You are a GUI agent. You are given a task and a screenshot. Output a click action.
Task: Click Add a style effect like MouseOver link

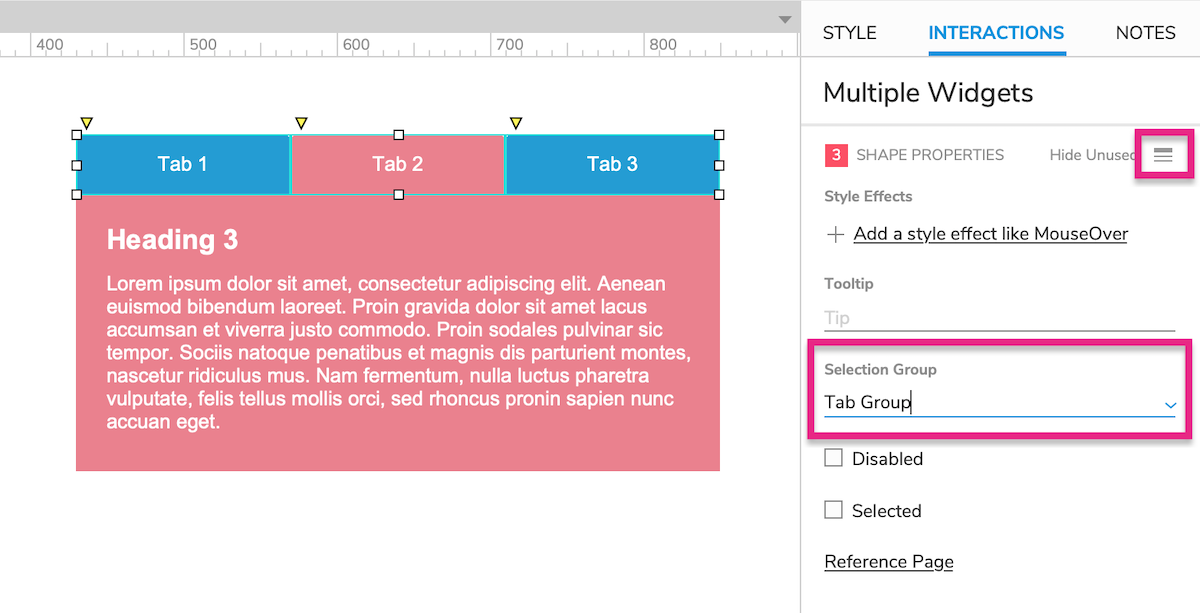[x=990, y=234]
